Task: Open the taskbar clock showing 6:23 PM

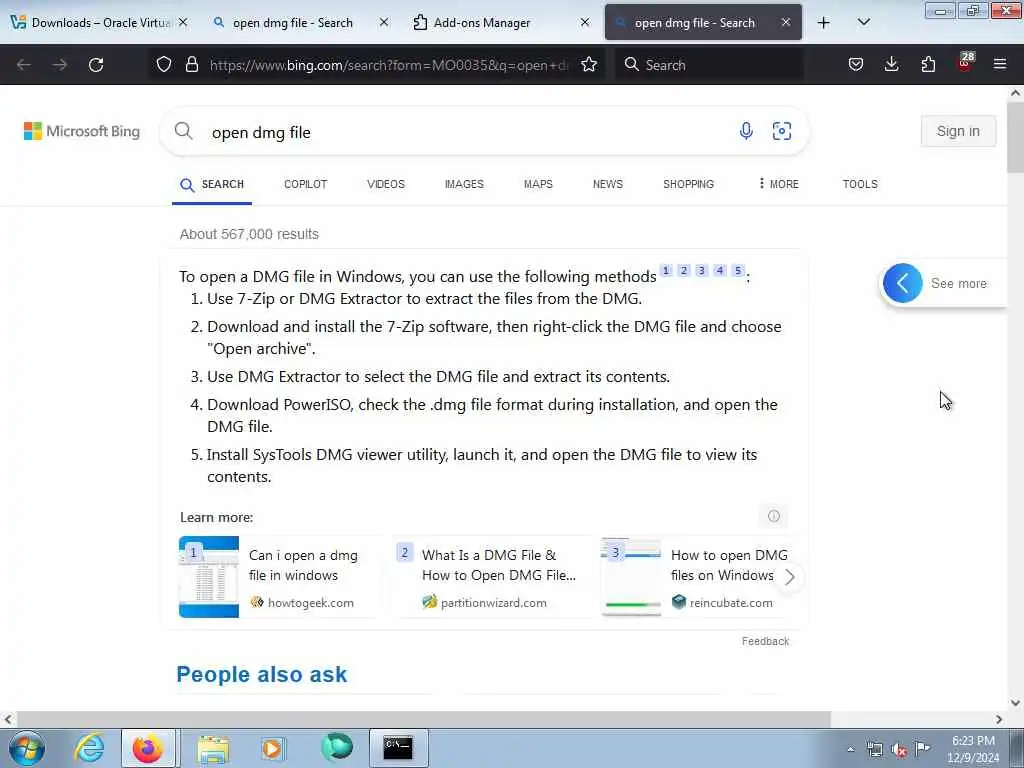Action: point(973,749)
